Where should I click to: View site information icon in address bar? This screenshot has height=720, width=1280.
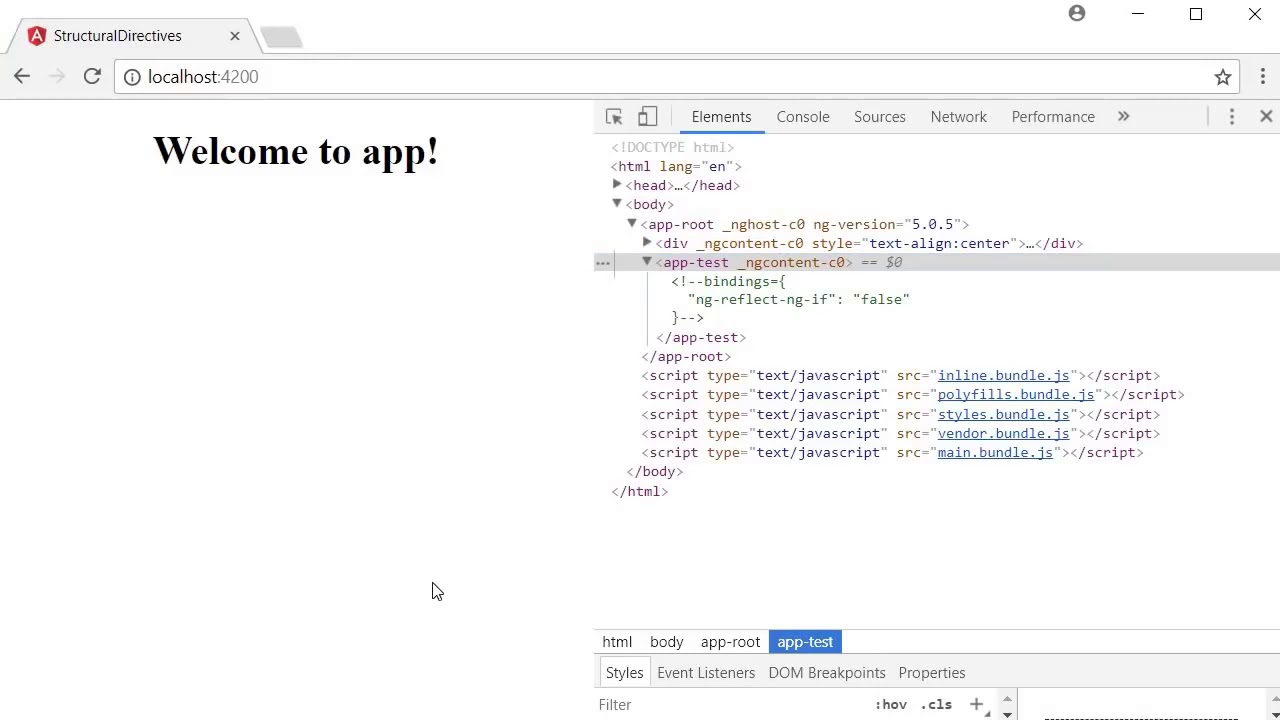tap(132, 77)
